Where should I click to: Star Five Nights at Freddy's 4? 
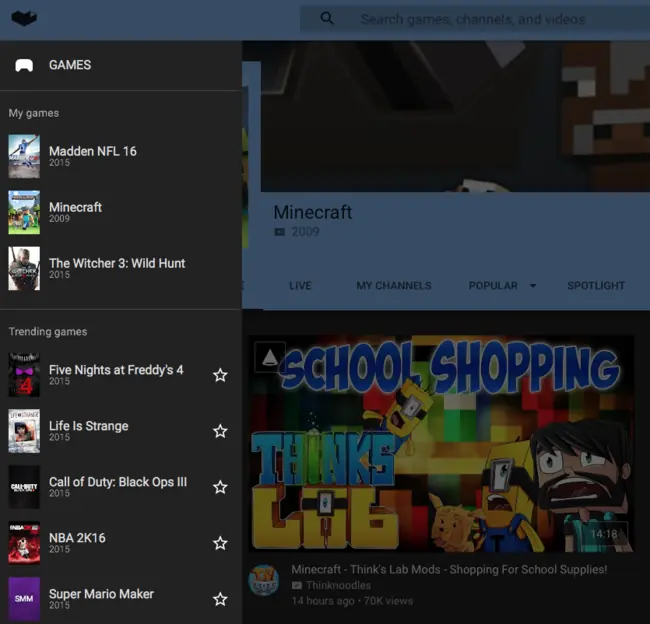220,375
